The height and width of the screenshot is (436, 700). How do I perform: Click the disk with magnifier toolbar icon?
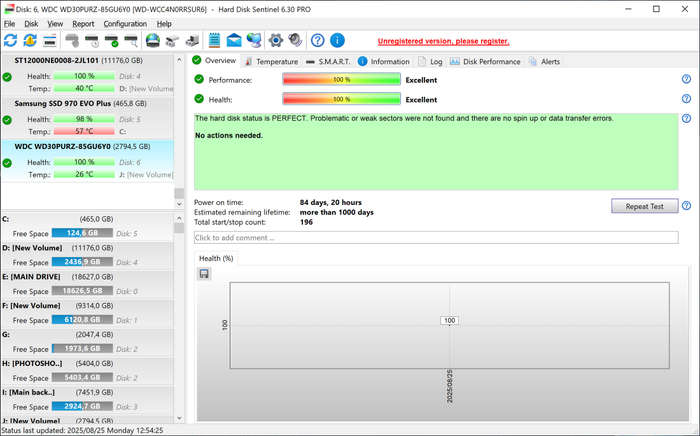(x=131, y=41)
